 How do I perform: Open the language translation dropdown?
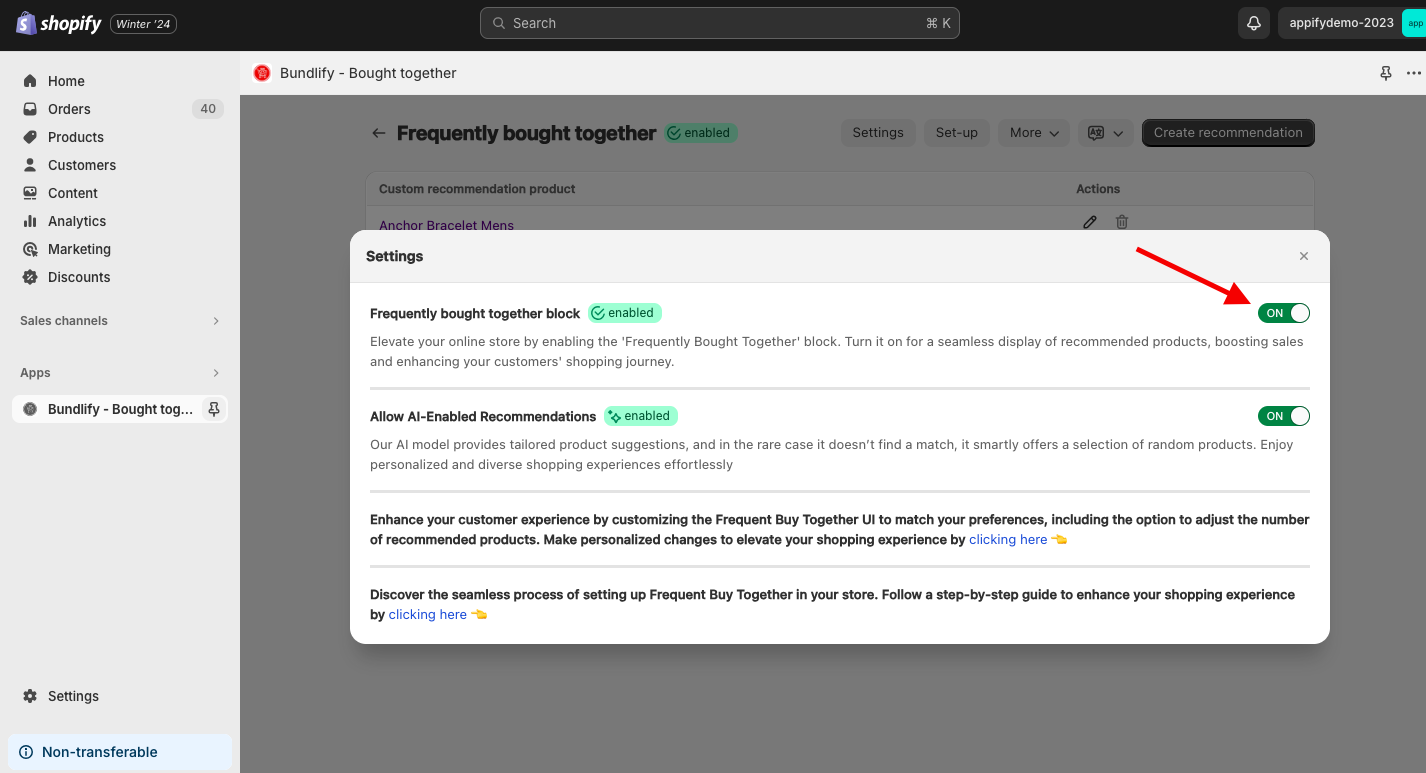pos(1106,133)
